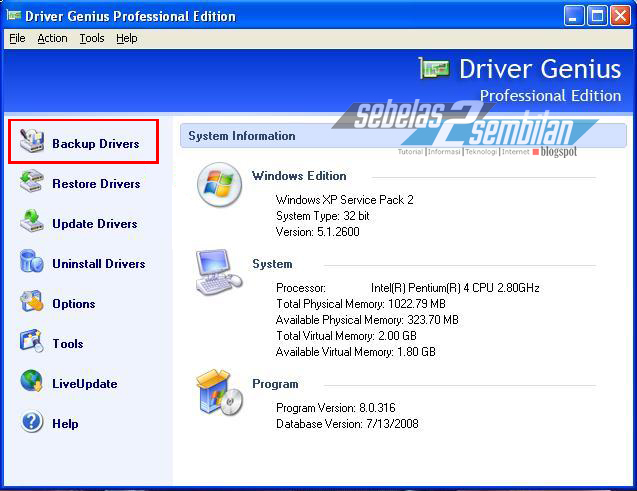637x491 pixels.
Task: Click the Update Drivers sidebar icon
Action: [x=32, y=221]
